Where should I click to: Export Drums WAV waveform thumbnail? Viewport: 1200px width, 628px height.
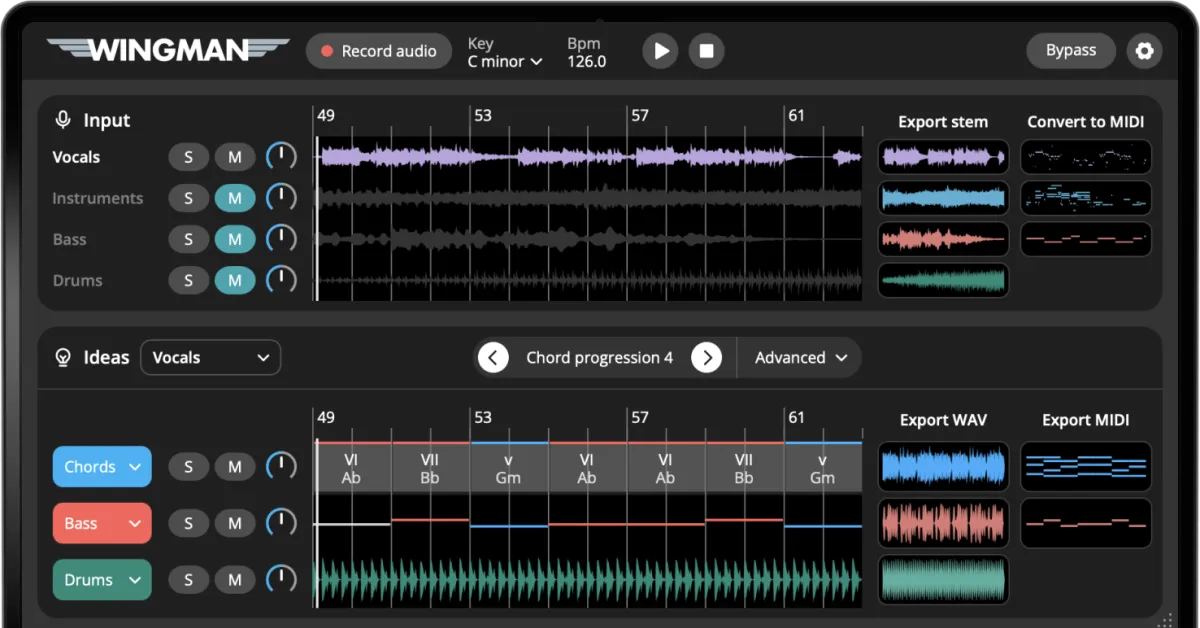pyautogui.click(x=943, y=580)
